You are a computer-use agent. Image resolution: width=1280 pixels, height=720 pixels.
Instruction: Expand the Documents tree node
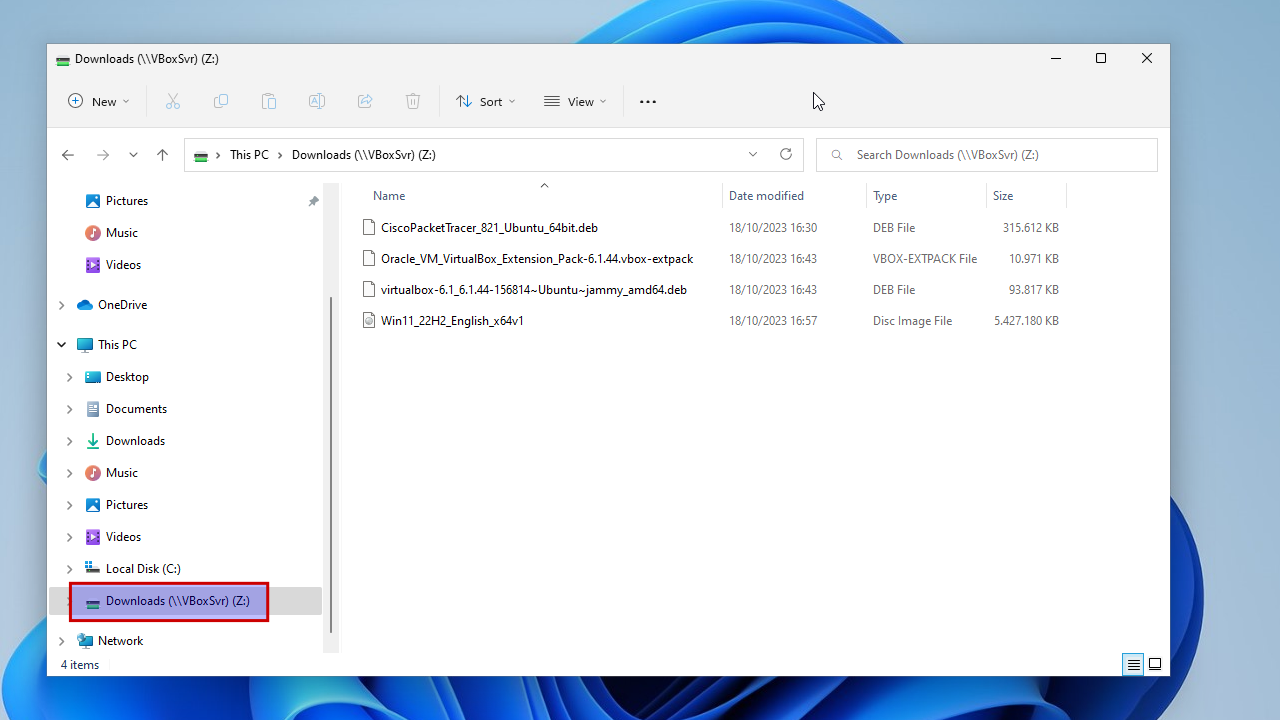pos(70,409)
